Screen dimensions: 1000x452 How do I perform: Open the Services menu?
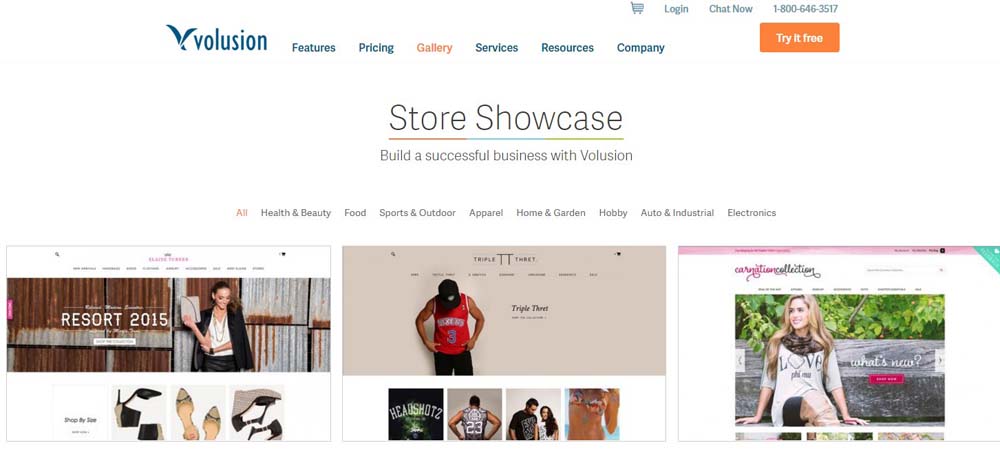point(497,48)
